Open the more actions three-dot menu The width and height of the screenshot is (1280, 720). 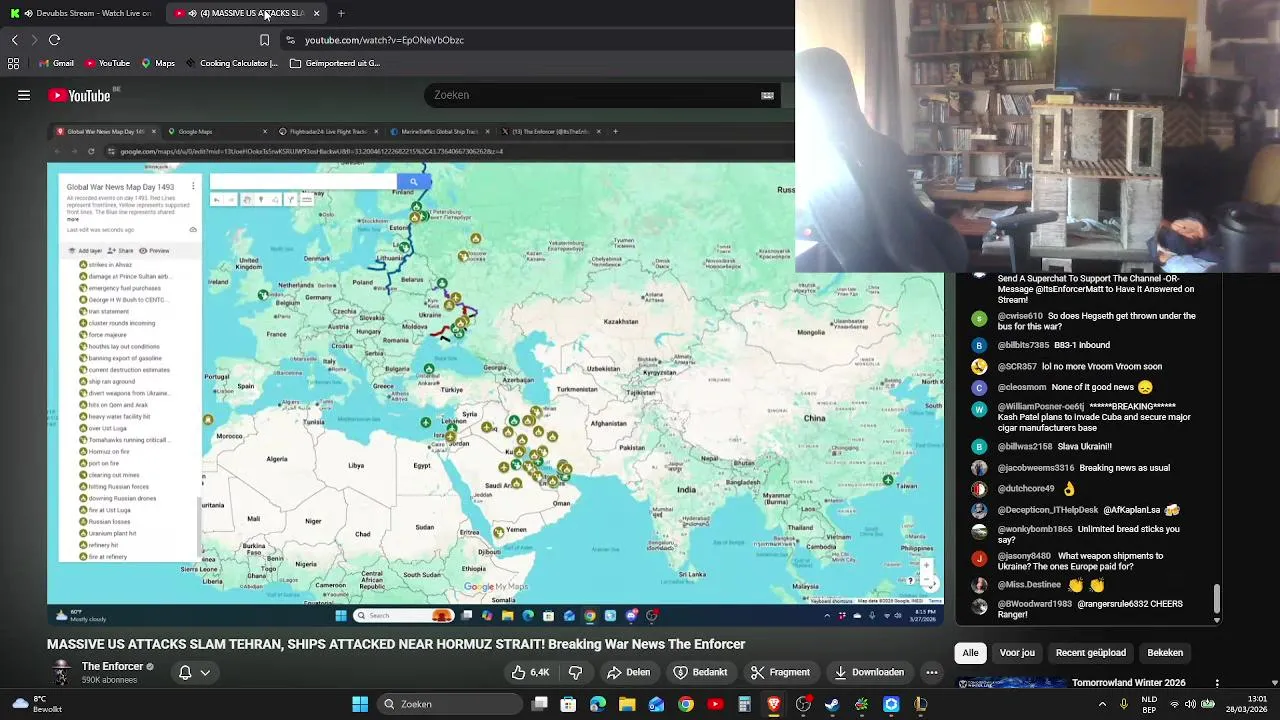[931, 672]
